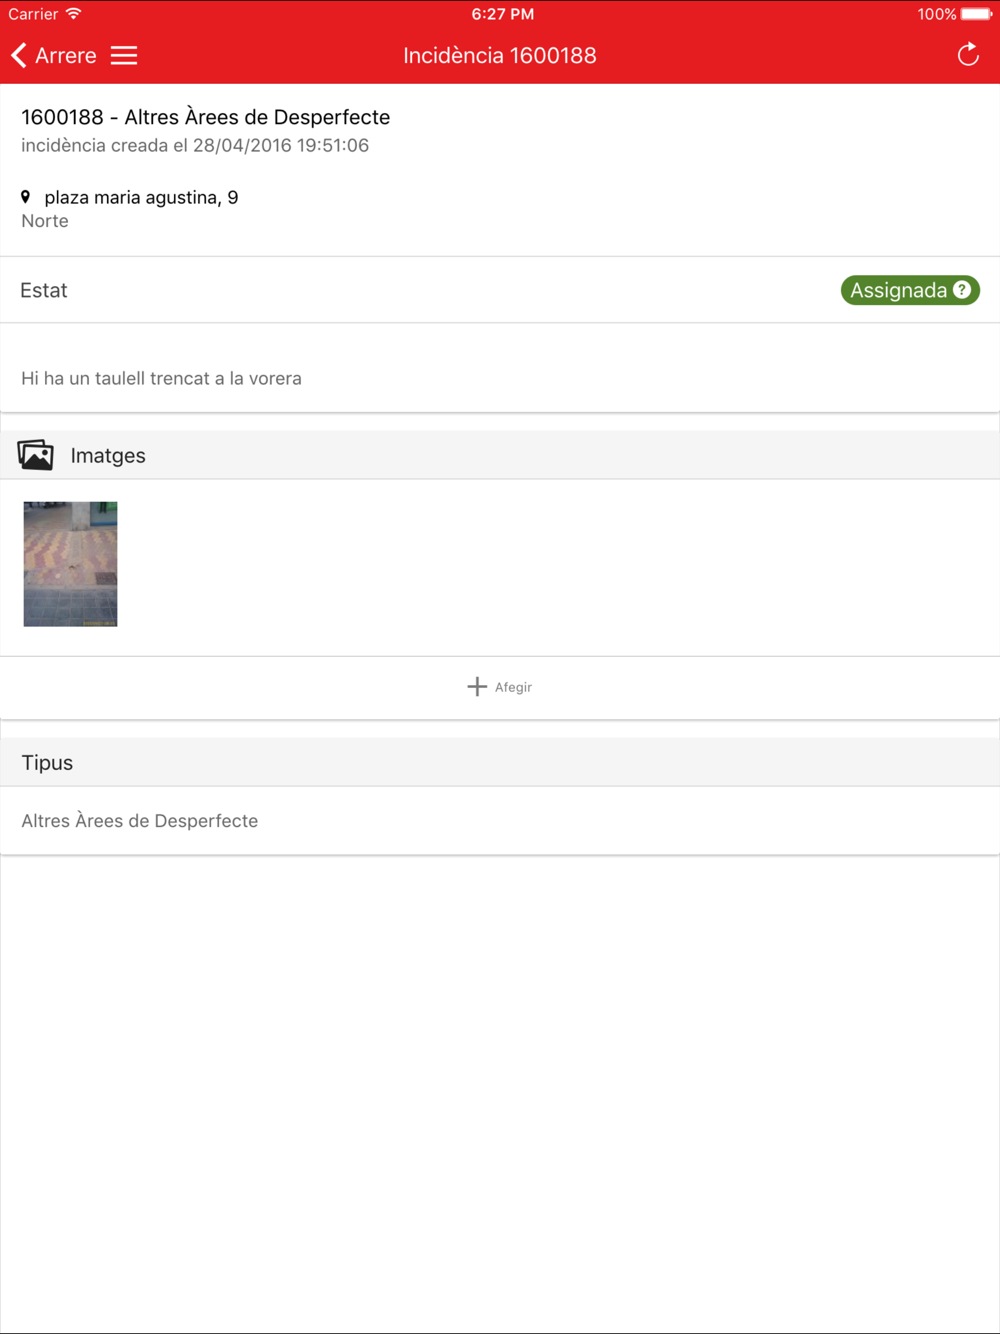Image resolution: width=1000 pixels, height=1334 pixels.
Task: Select the Tipus section header
Action: pyautogui.click(x=500, y=762)
